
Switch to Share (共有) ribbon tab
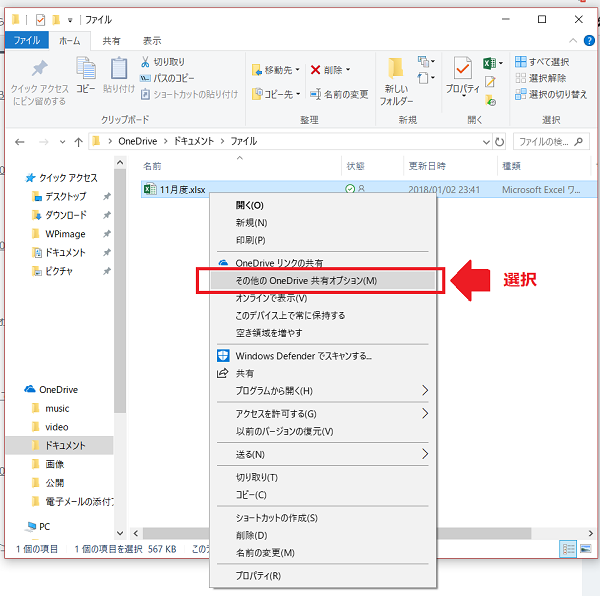coord(111,41)
